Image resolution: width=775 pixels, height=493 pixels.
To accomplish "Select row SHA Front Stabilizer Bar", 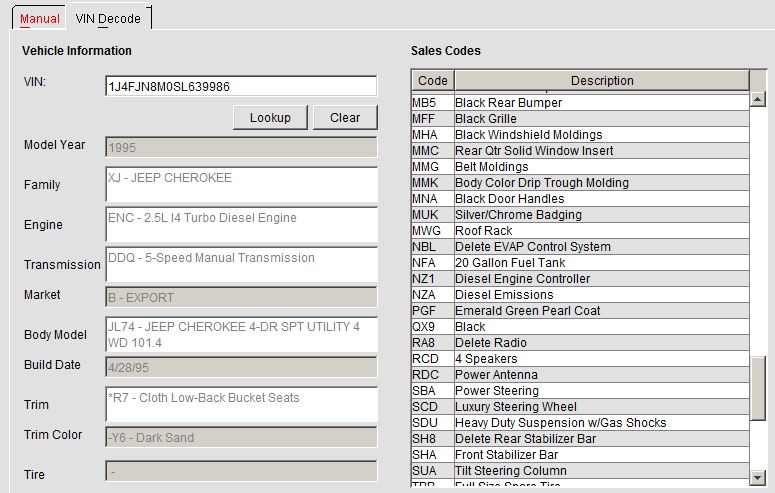I will (x=580, y=454).
